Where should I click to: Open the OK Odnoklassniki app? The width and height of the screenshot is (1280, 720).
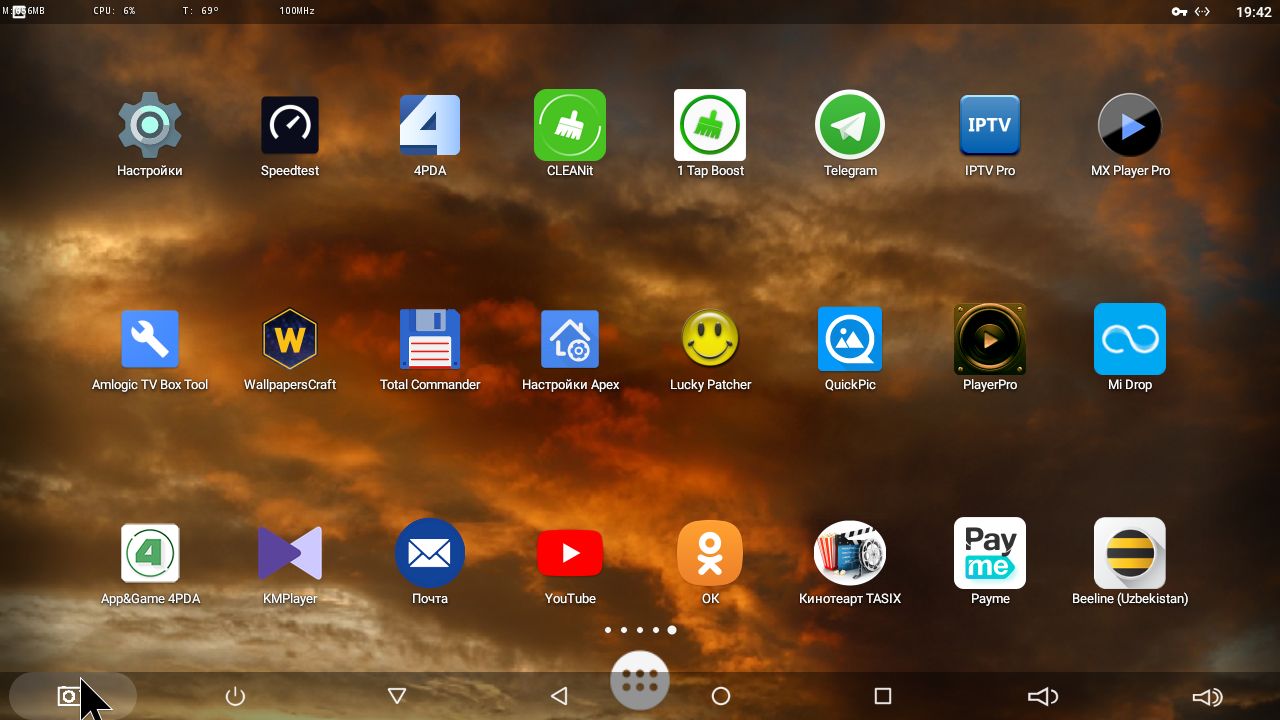pos(710,553)
